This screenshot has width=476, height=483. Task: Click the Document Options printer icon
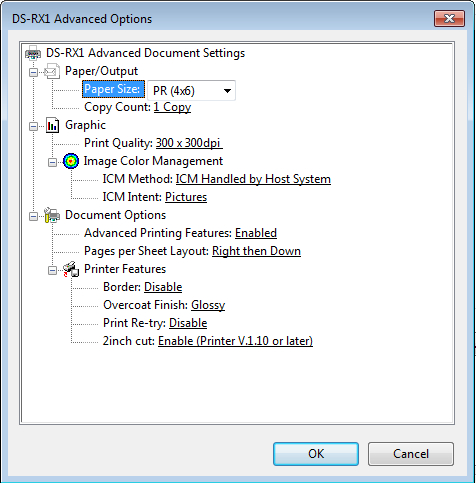tap(52, 215)
